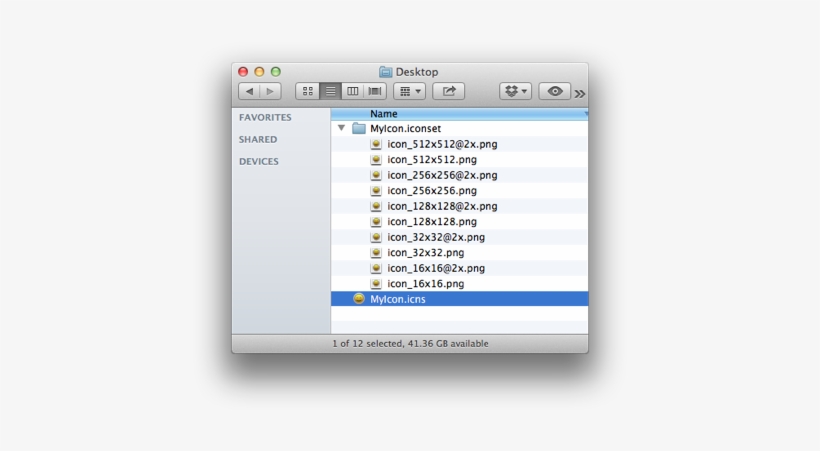Open the Arrange items dropdown
Viewport: 820px width, 451px height.
[409, 91]
